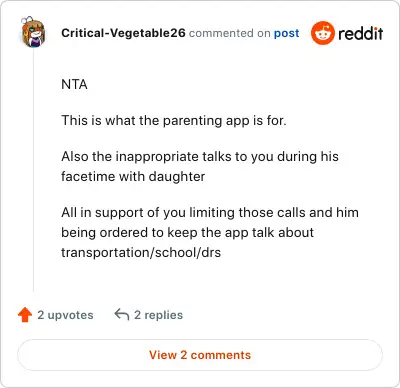Select the "2 upvotes" count label

click(65, 315)
